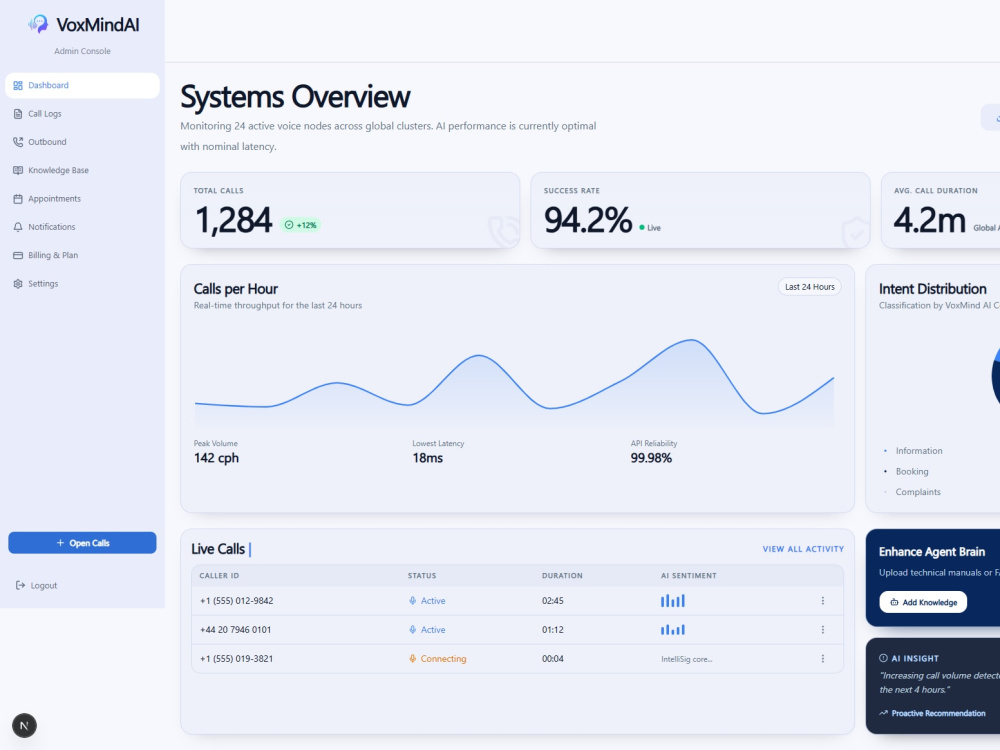Click the Calls per Hour line chart
1000x750 pixels.
pos(514,381)
